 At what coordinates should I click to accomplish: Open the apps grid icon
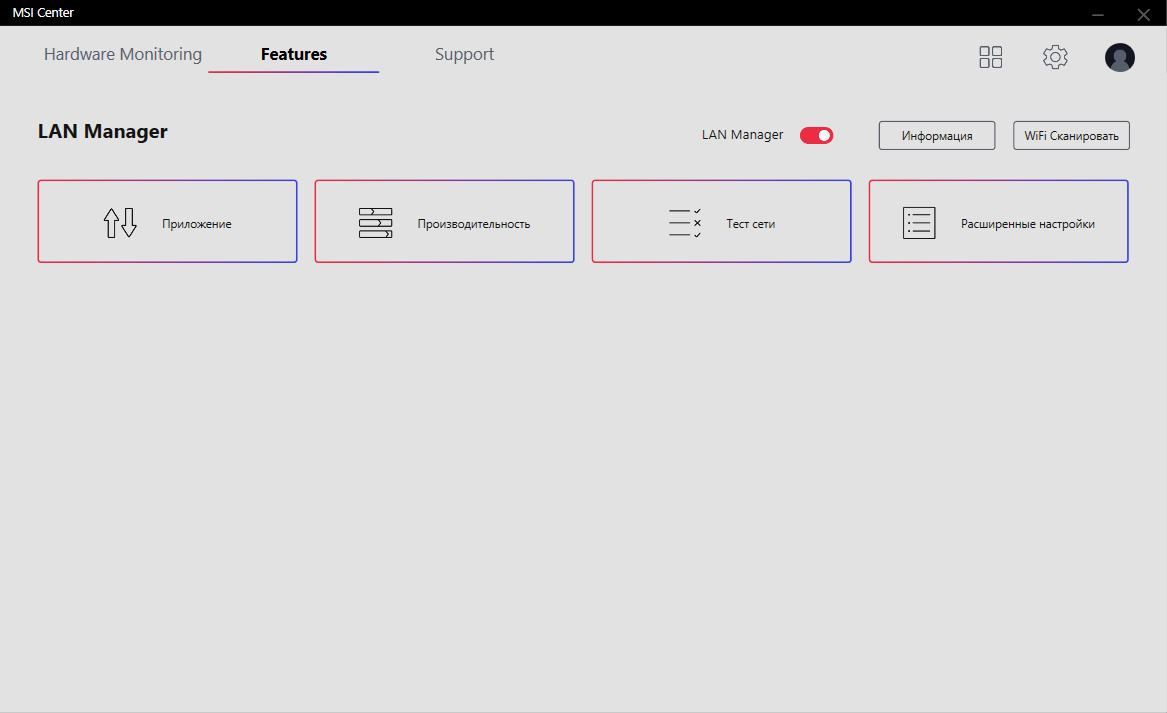point(991,57)
